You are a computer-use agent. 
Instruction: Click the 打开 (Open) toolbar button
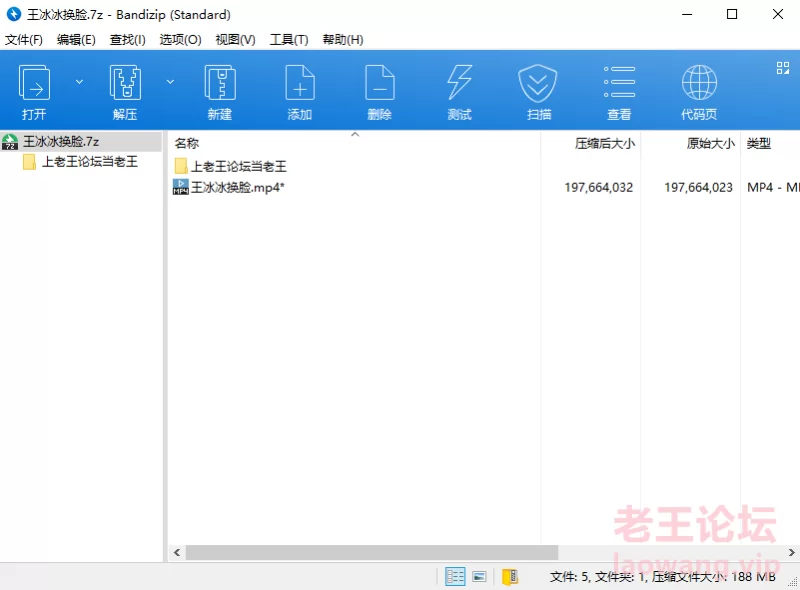(34, 92)
